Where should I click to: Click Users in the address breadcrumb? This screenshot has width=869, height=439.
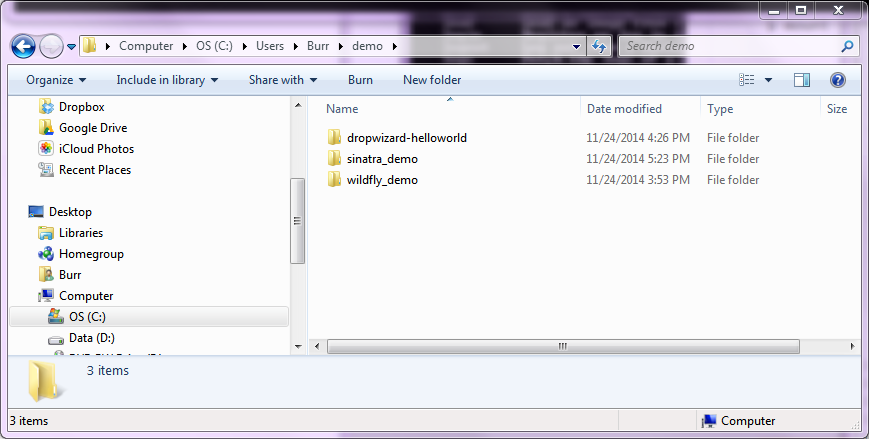270,46
